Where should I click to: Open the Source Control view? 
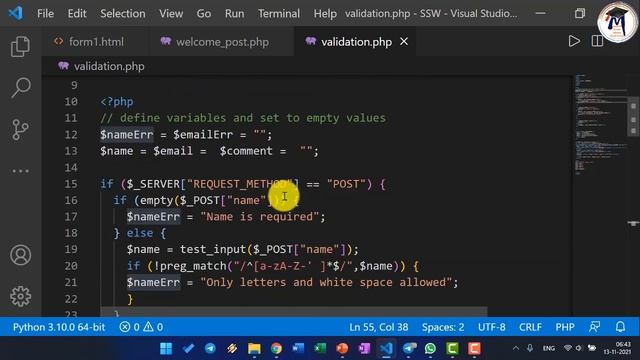(20, 129)
